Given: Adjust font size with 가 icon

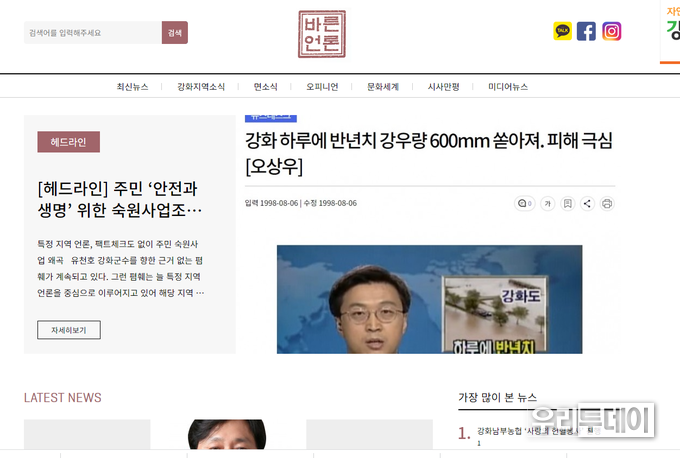Looking at the screenshot, I should tap(548, 203).
